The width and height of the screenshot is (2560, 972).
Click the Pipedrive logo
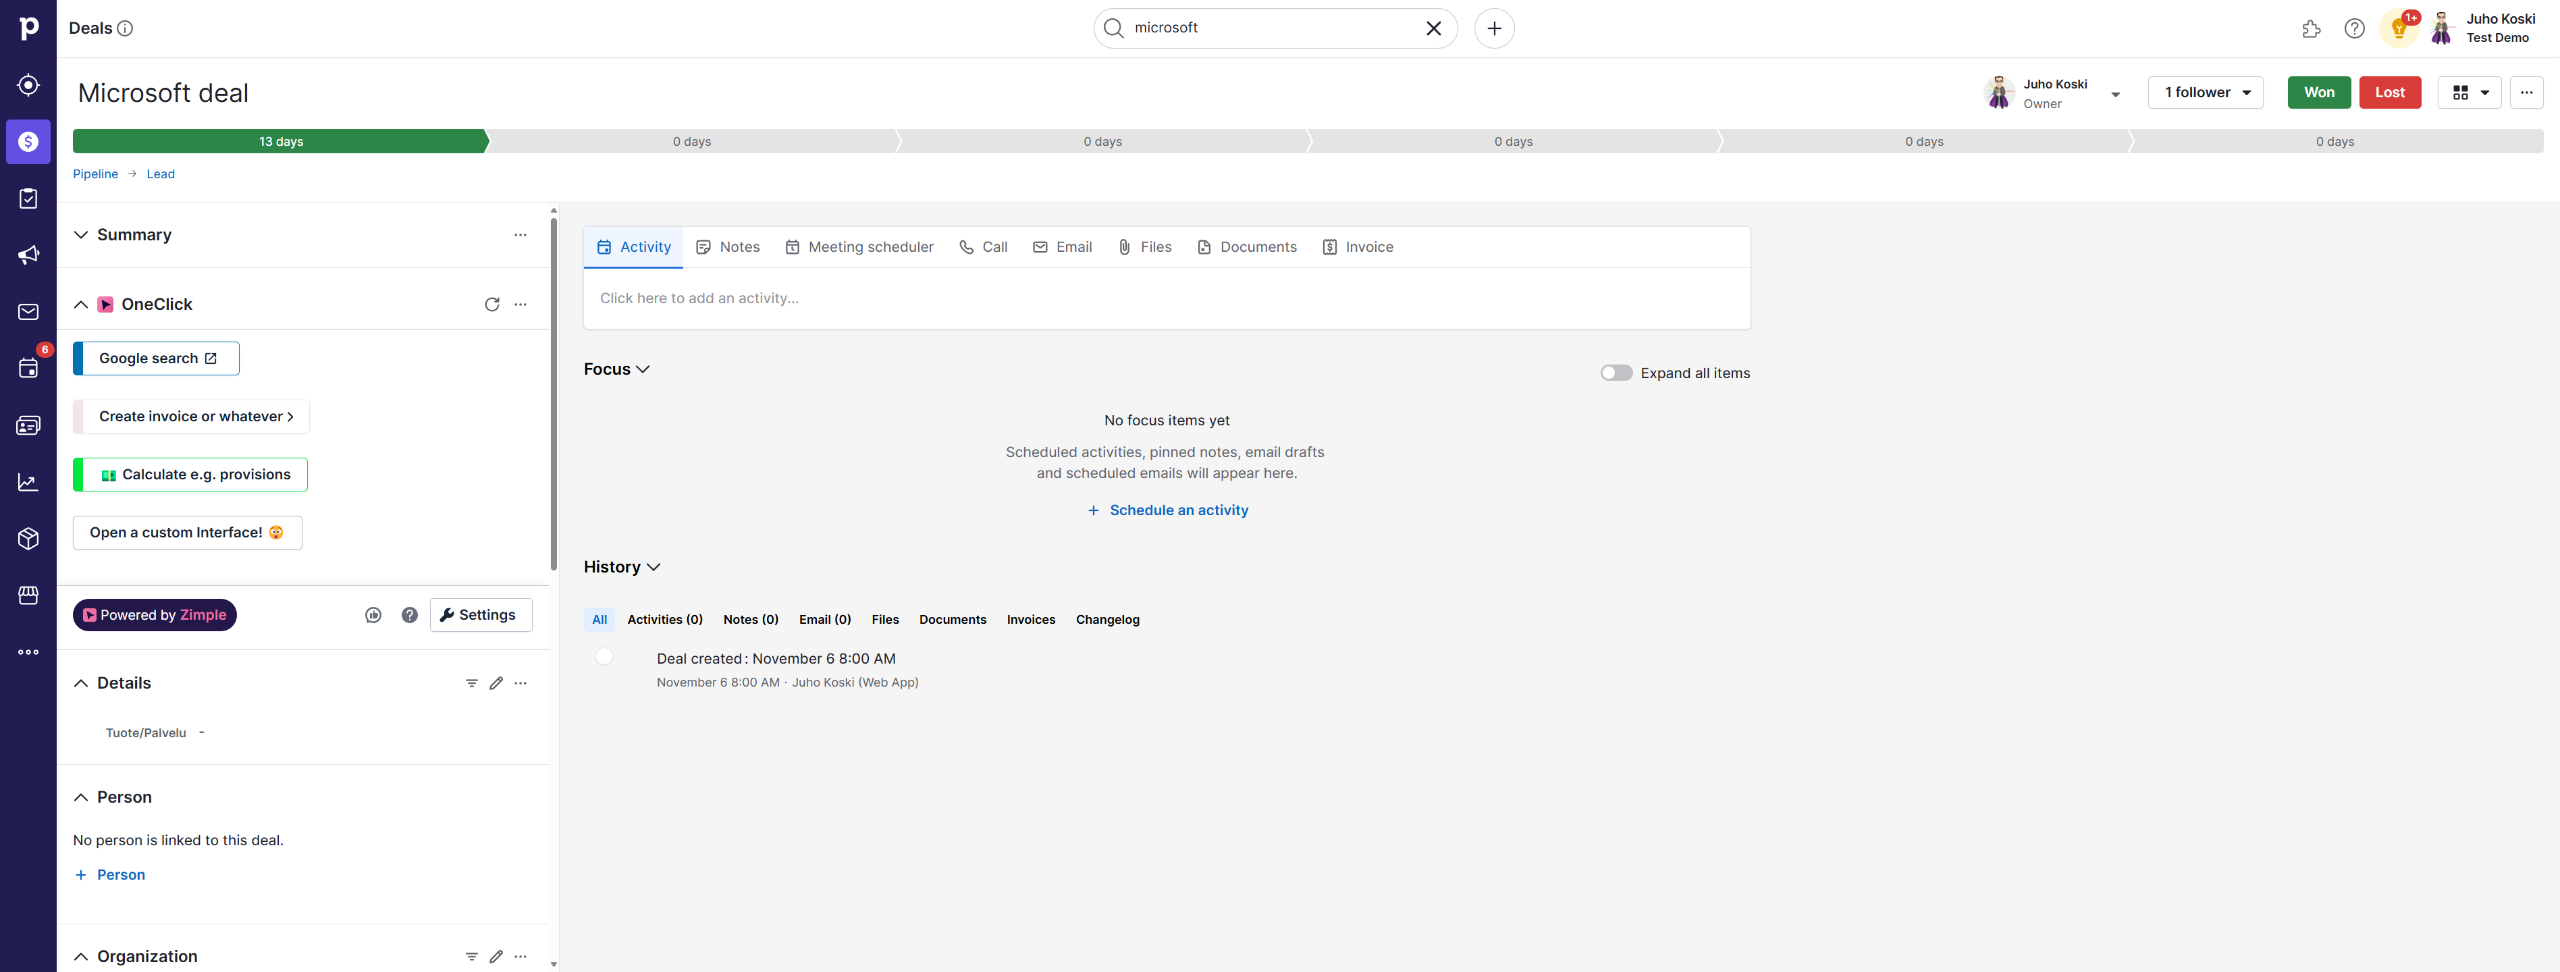pos(28,28)
